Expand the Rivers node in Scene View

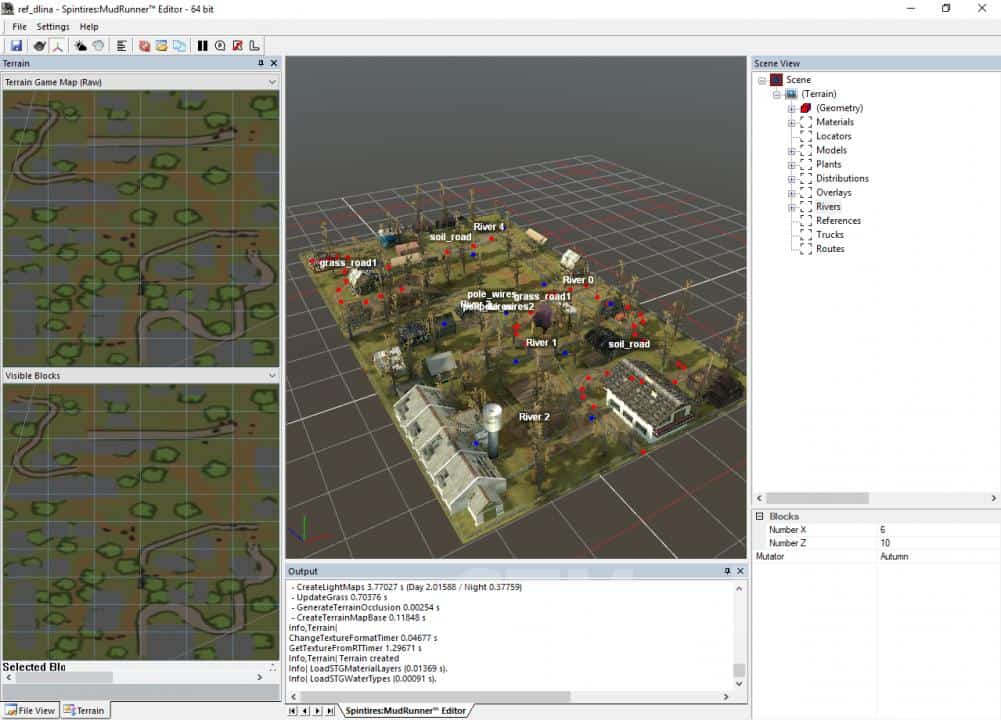point(791,207)
